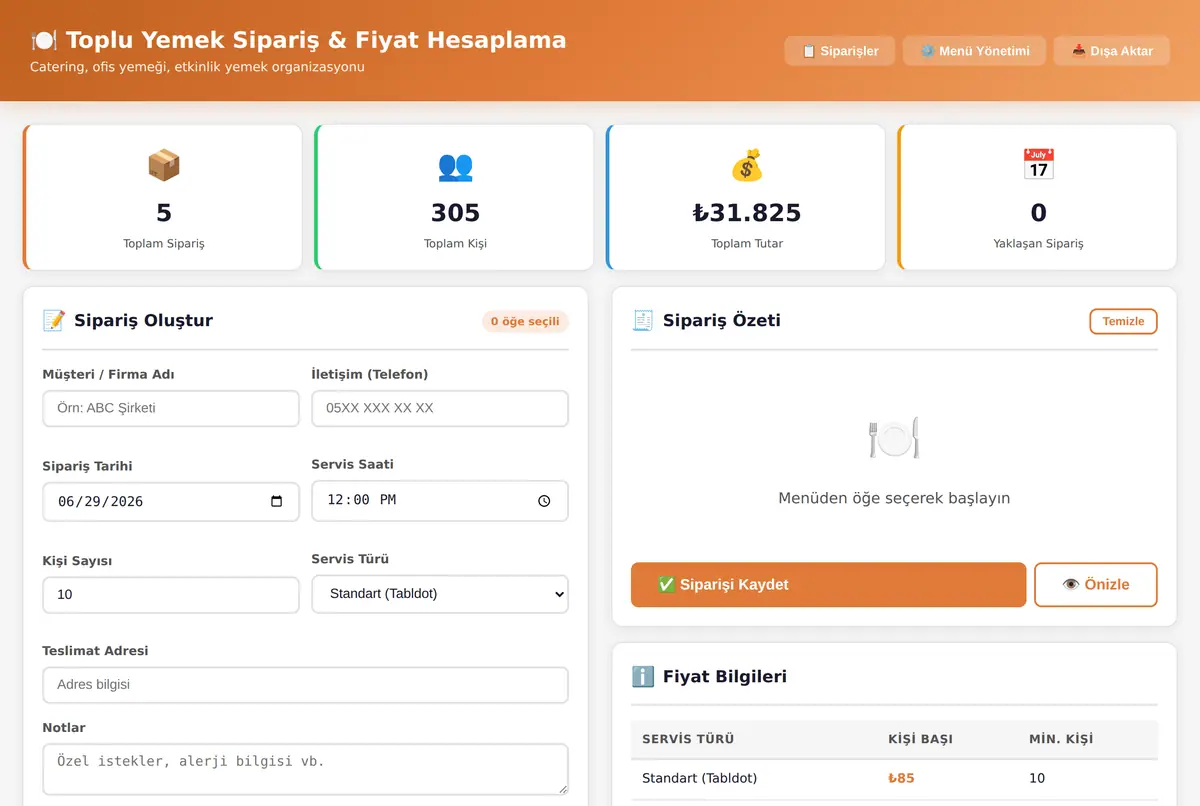The height and width of the screenshot is (806, 1200).
Task: Click the 0 Yaklaşan Sipariş value
Action: (1038, 212)
